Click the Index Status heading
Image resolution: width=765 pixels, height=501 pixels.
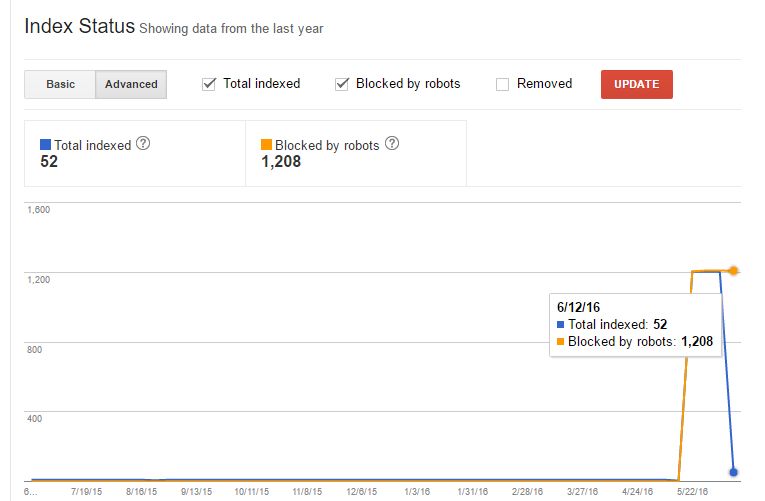80,26
